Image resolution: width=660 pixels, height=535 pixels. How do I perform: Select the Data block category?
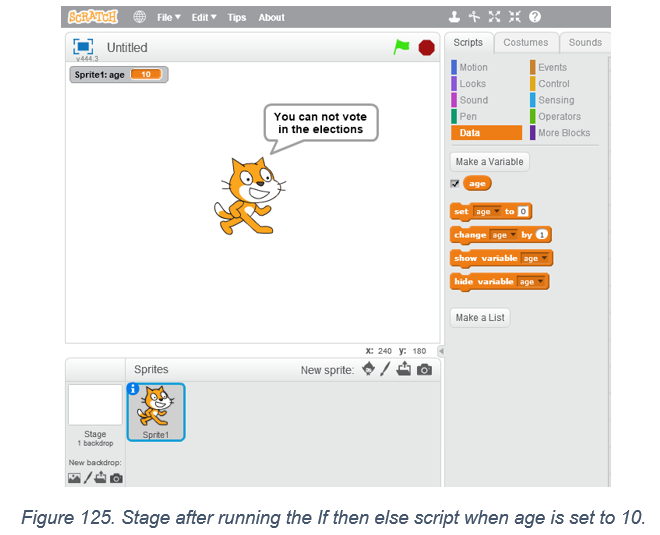487,133
